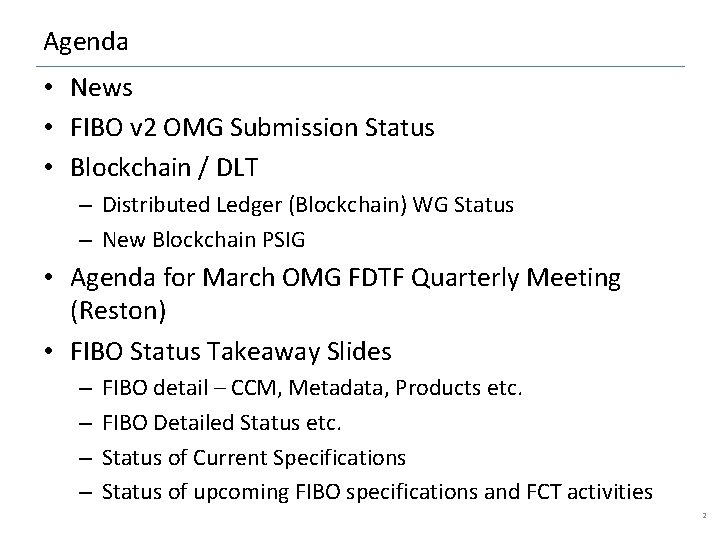
Task: Select 'FIBO Status Takeaway Slides' bullet
Action: 231,351
